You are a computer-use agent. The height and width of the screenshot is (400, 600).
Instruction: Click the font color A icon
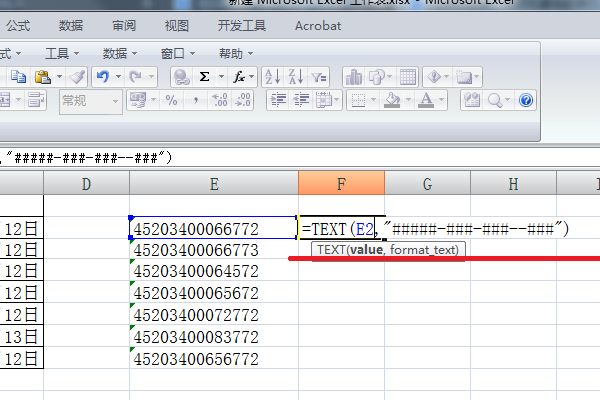click(426, 100)
